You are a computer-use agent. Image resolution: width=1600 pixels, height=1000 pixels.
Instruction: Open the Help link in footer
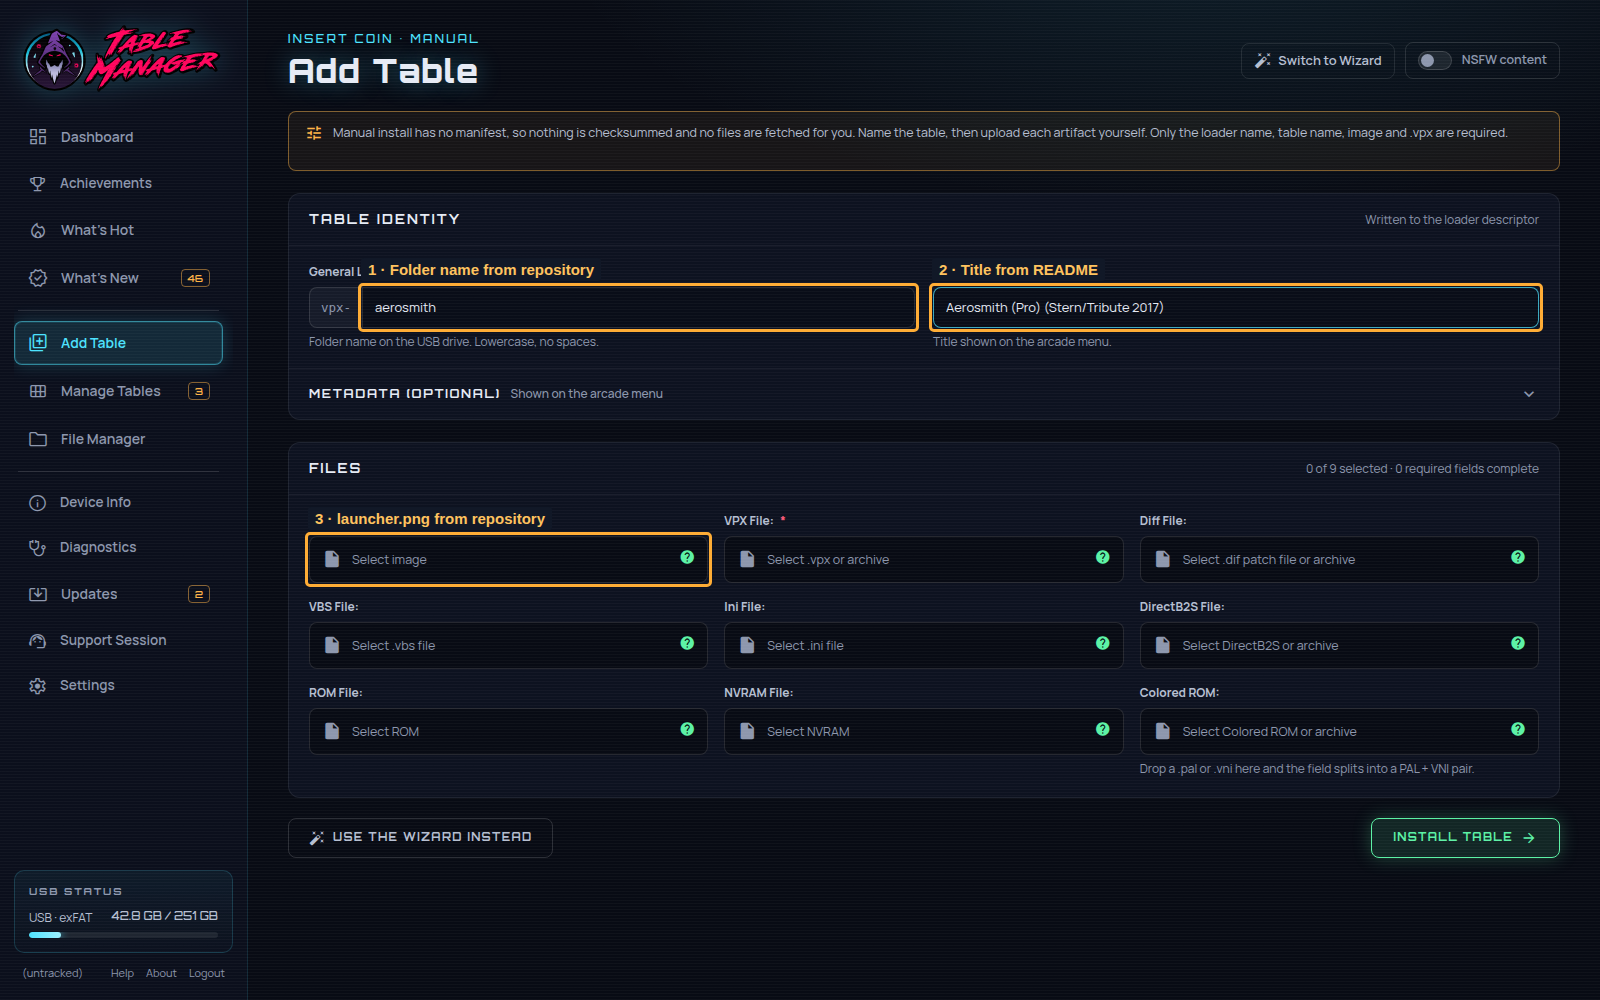tap(122, 973)
